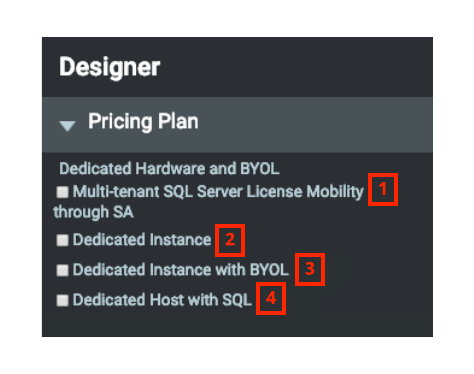Click the Dedicated Instance label text
474x374 pixels.
point(142,240)
